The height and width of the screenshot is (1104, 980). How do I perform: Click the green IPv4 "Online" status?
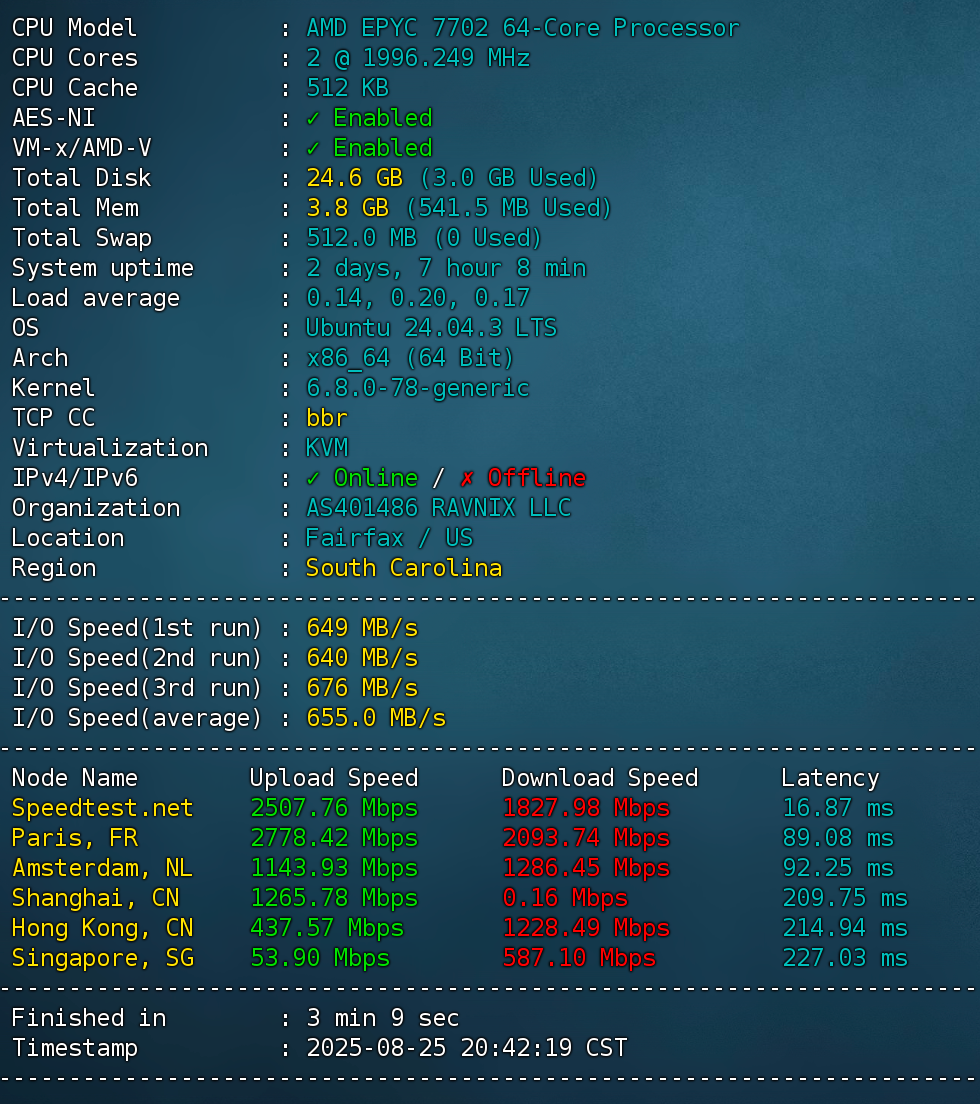click(375, 479)
